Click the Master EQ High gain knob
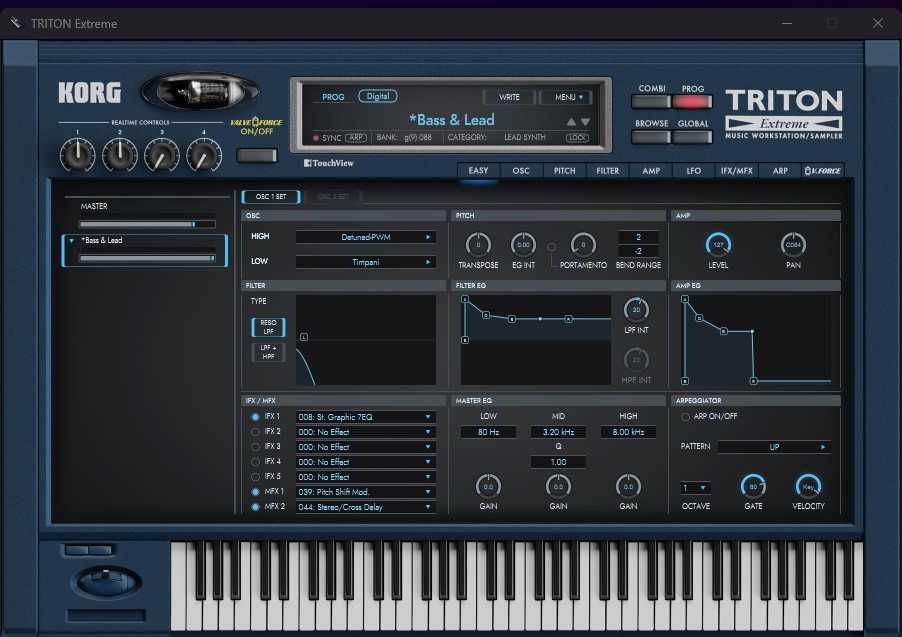Image resolution: width=902 pixels, height=637 pixels. click(x=628, y=487)
